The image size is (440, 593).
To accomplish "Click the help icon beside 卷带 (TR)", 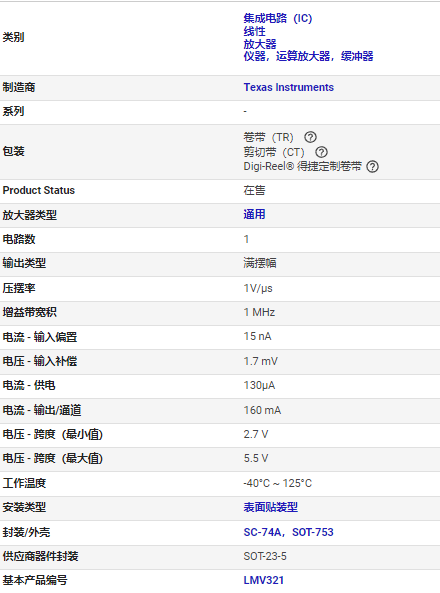I will pos(310,137).
